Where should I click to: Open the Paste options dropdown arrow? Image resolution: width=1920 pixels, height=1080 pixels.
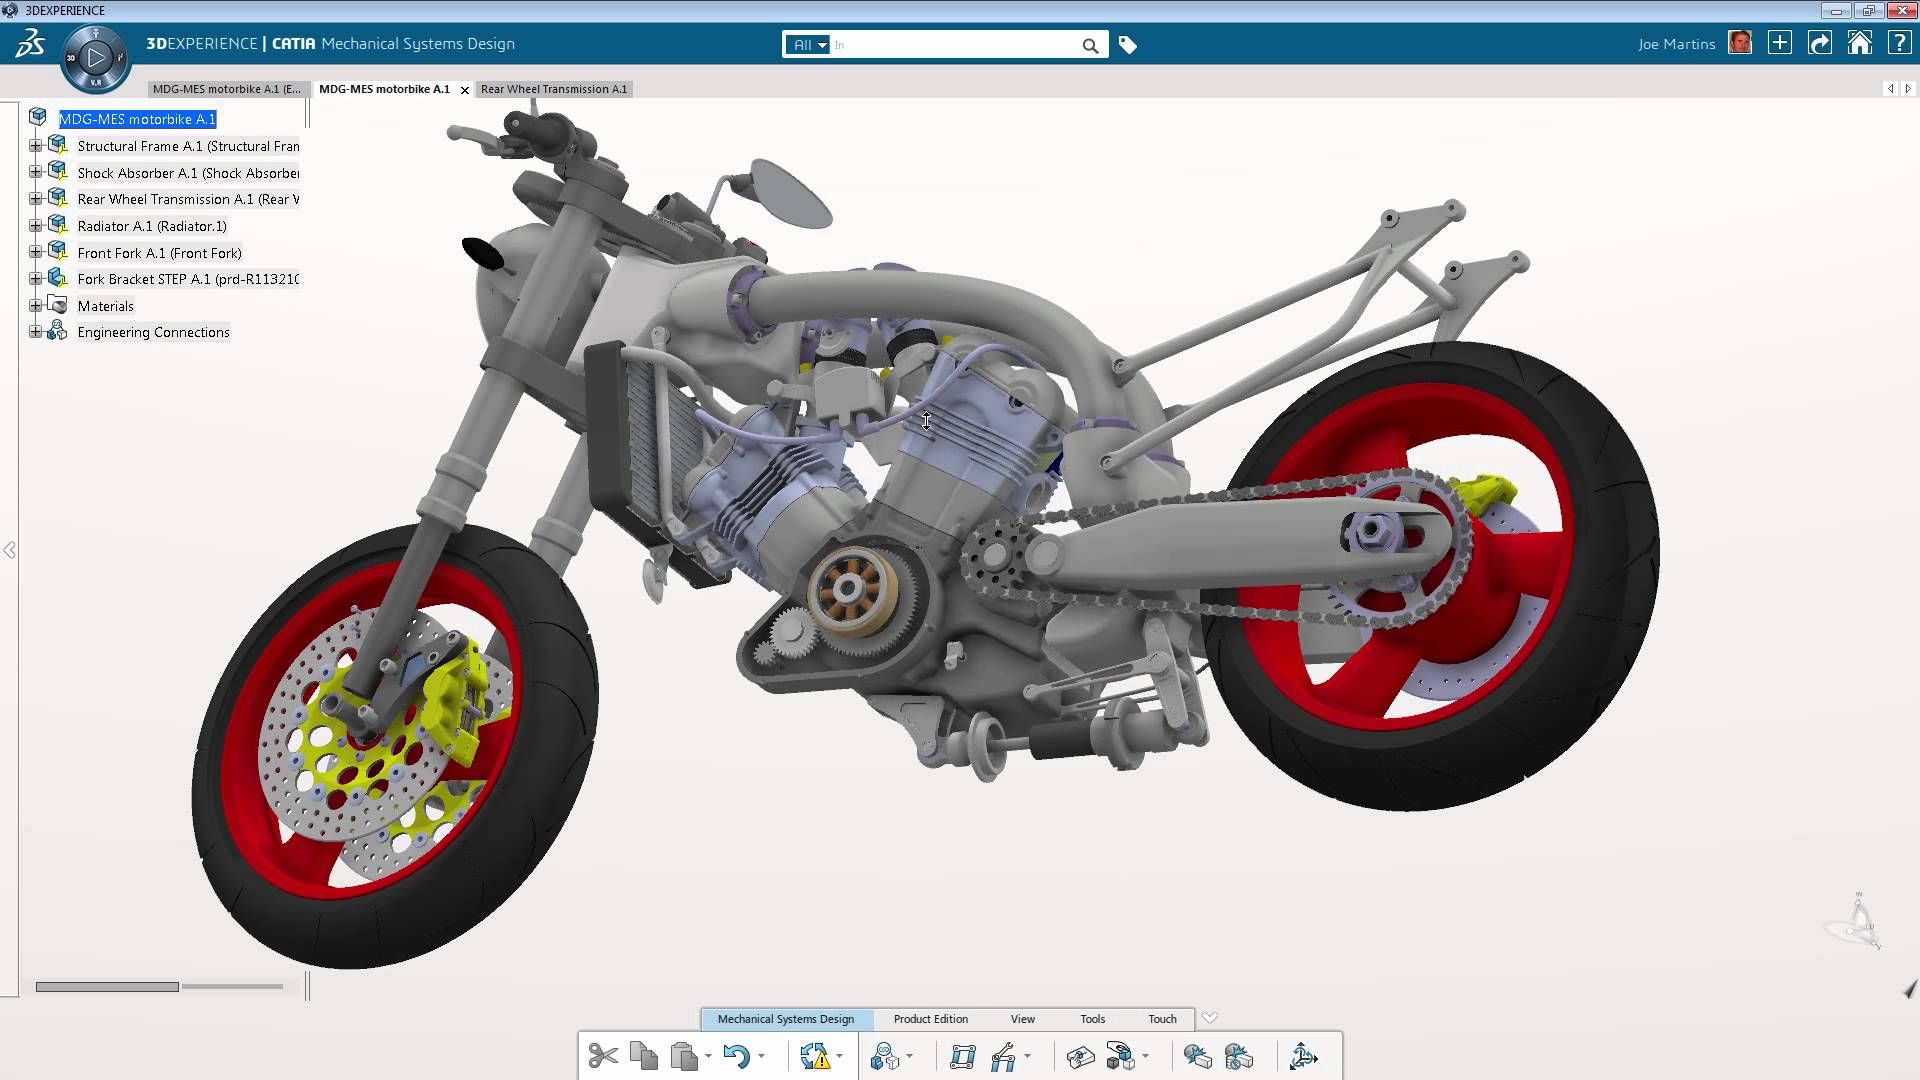(x=708, y=1056)
